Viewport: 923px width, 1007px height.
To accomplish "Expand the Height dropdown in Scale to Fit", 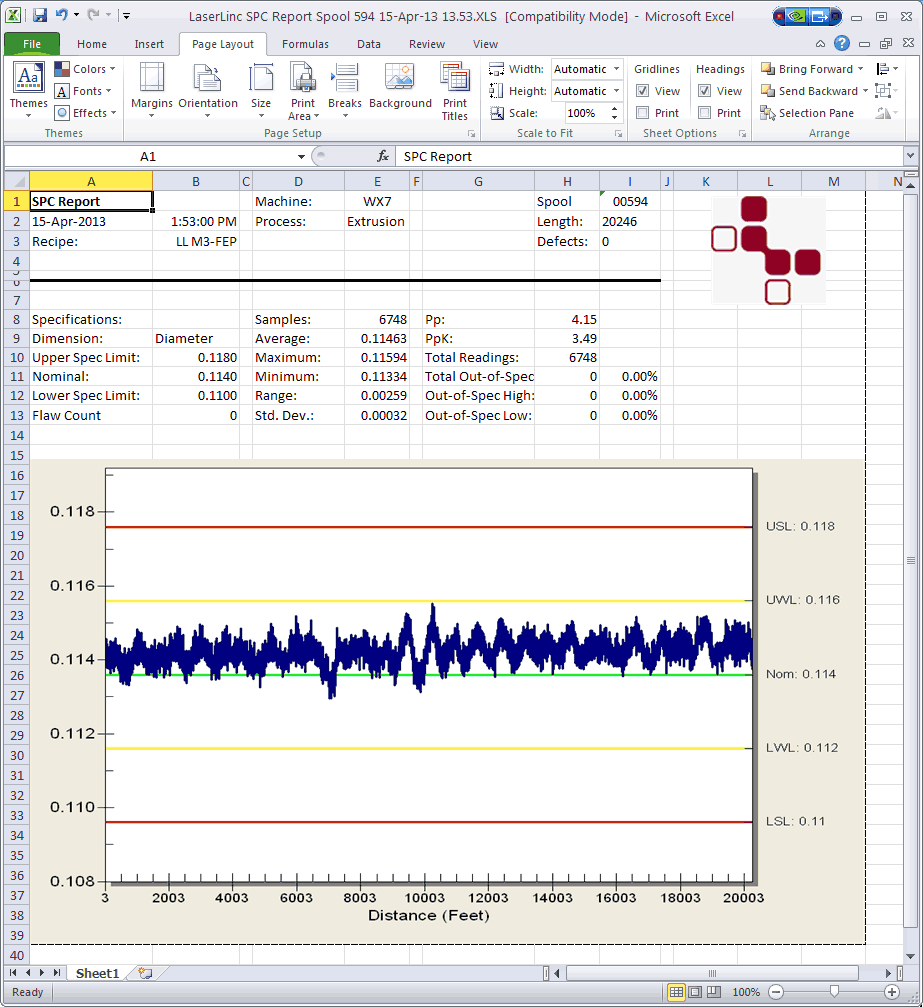I will coord(616,91).
